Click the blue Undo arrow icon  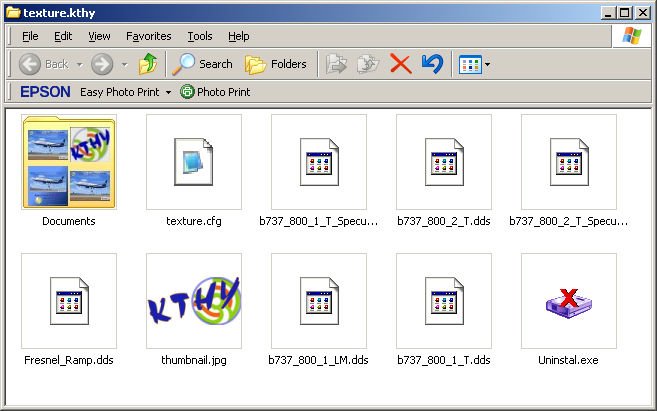(432, 64)
